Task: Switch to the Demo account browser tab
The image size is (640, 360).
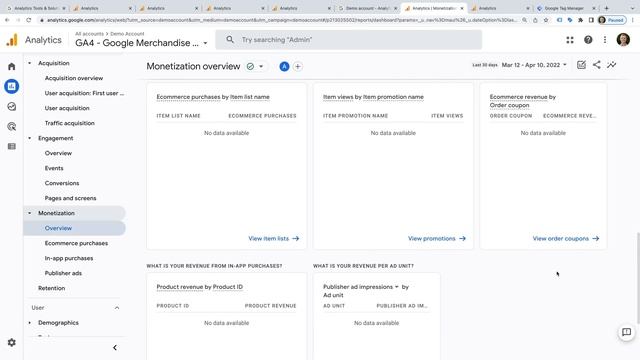Action: 368,8
